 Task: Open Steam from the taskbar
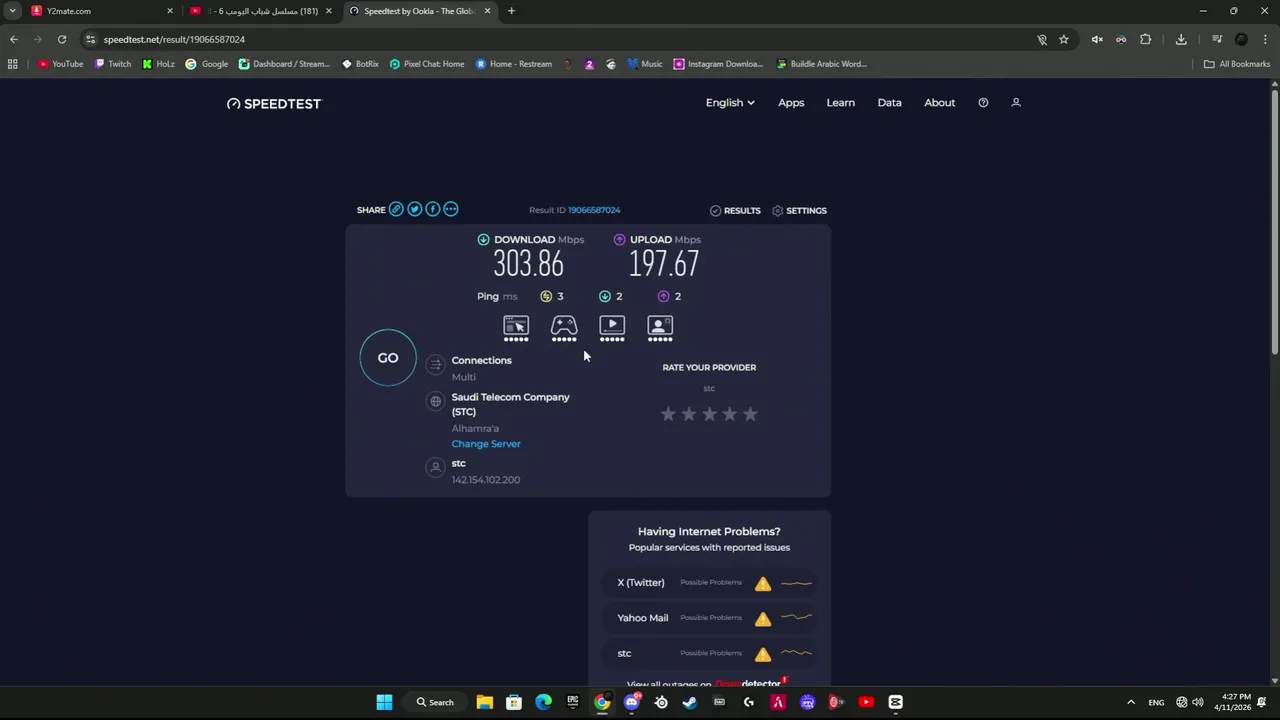[x=690, y=702]
